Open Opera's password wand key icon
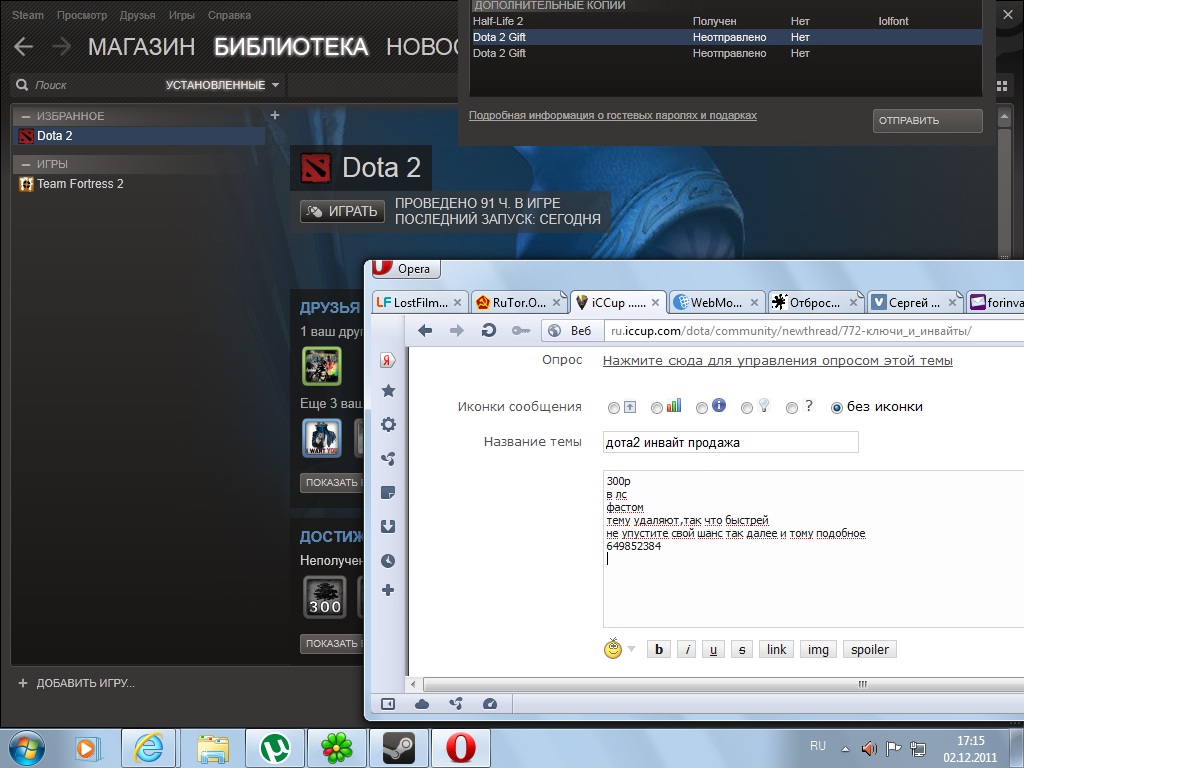Screen dimensions: 1200x772 (520, 331)
